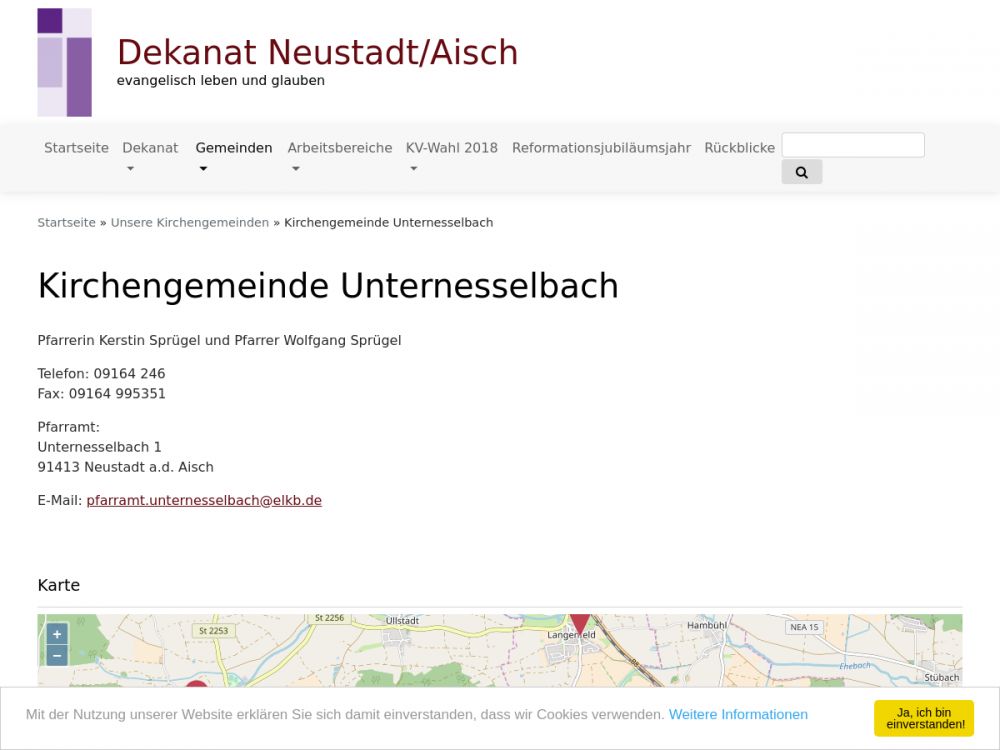Click the 'Dekanat Neustadt/Aisch' site title

(x=317, y=53)
